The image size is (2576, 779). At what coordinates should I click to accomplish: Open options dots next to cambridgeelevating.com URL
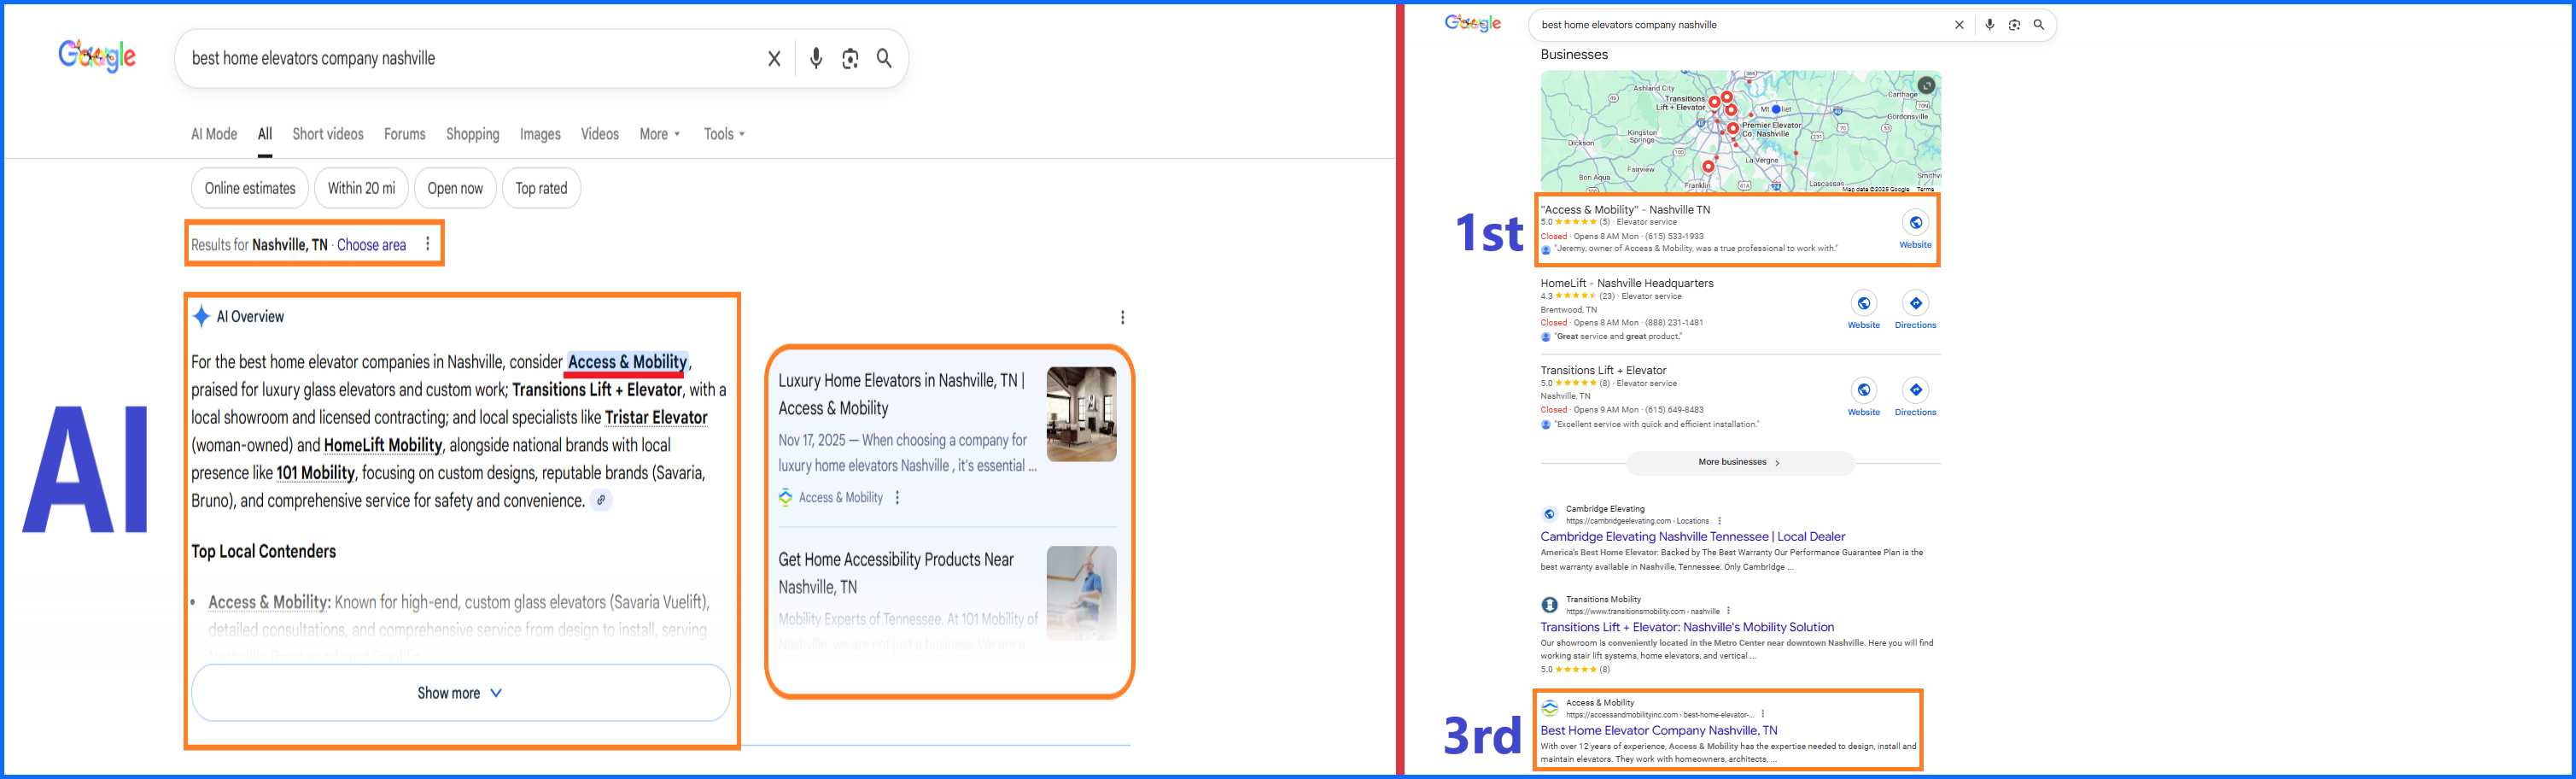[1719, 521]
